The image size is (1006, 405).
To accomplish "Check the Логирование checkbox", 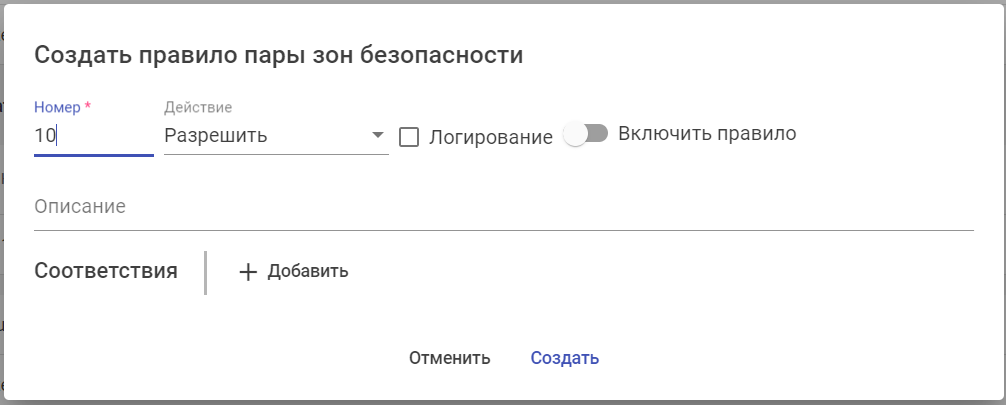I will (409, 137).
